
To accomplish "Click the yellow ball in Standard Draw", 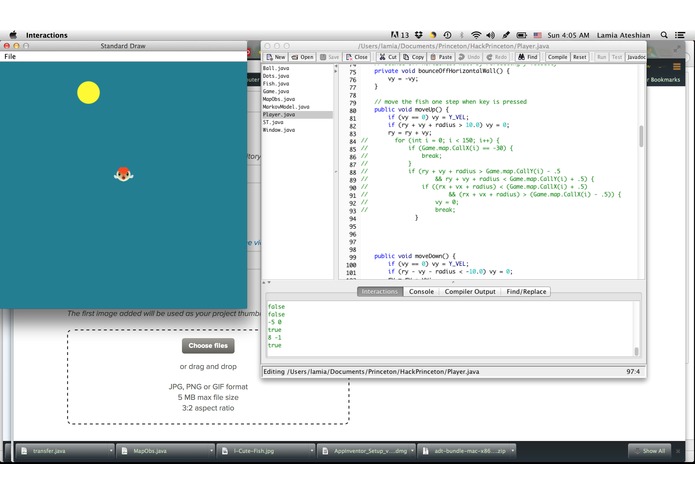I will tap(88, 93).
